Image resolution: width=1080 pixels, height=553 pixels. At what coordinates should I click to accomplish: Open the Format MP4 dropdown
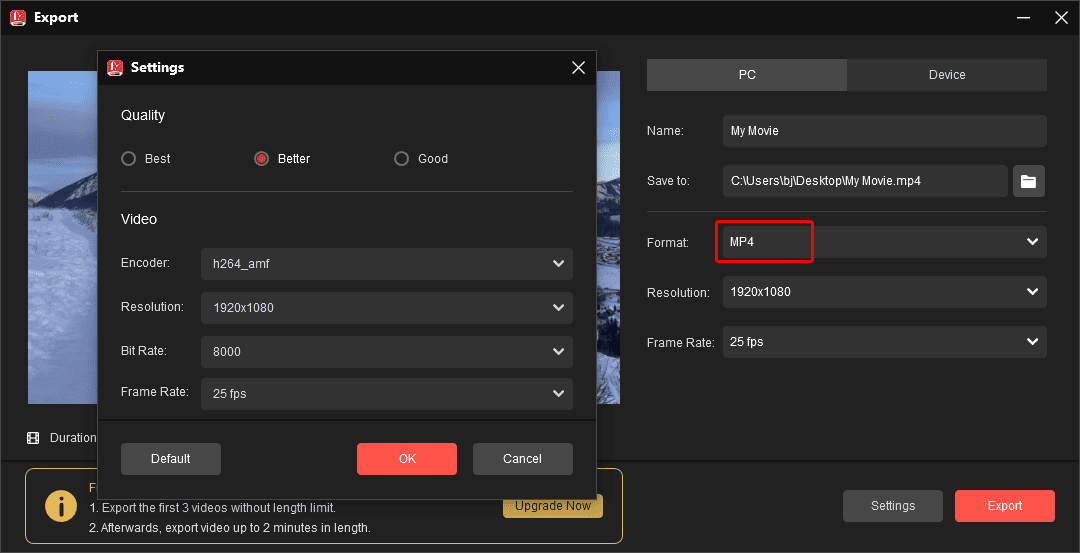[x=884, y=242]
